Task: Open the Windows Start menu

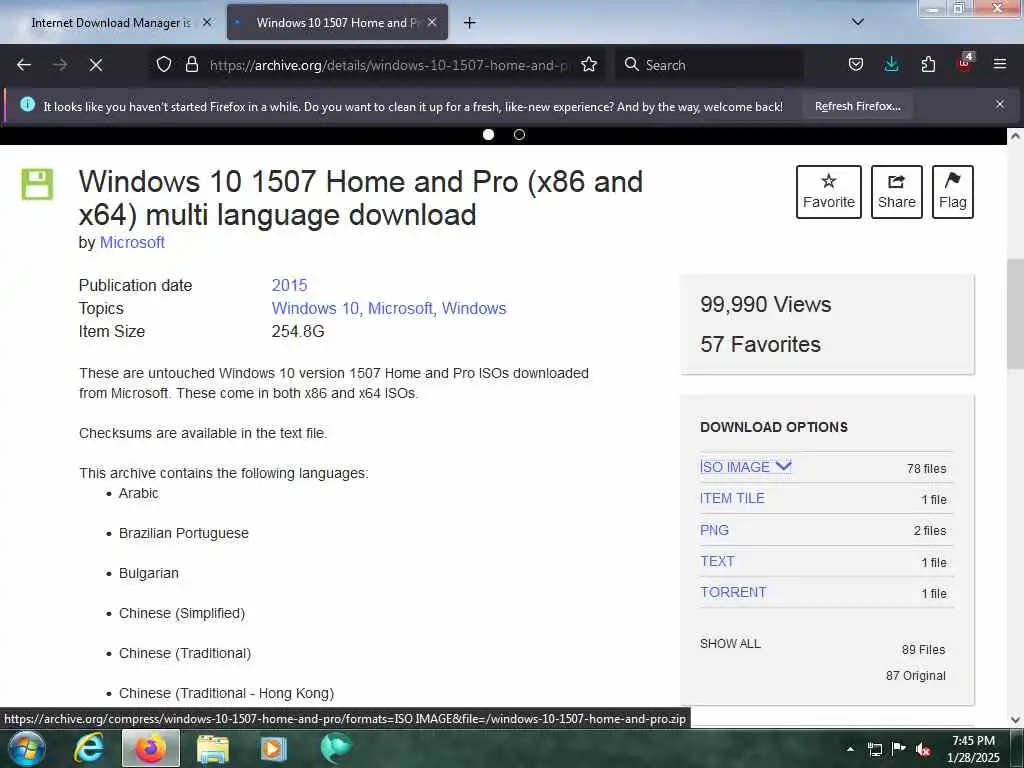Action: [25, 748]
